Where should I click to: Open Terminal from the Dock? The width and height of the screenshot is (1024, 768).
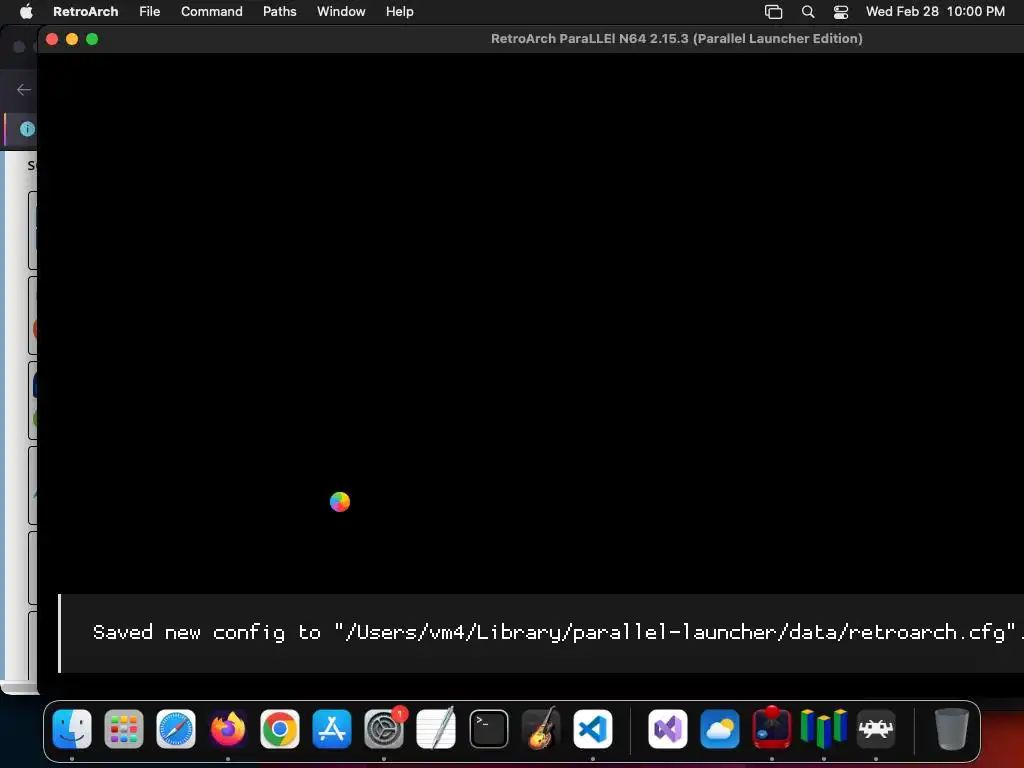point(488,728)
